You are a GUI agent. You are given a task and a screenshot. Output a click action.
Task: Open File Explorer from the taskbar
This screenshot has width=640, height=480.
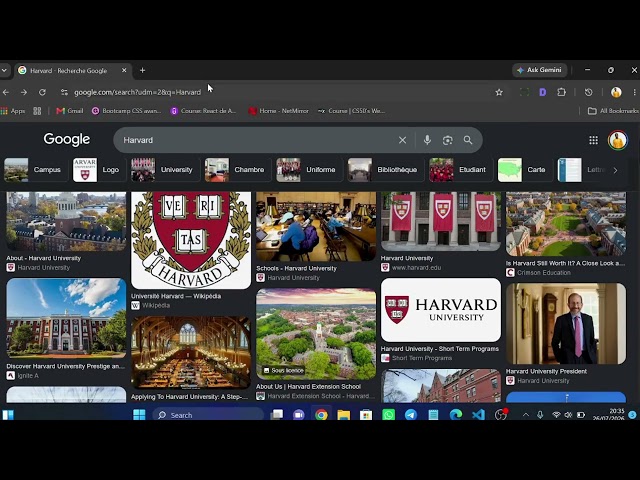coord(344,415)
